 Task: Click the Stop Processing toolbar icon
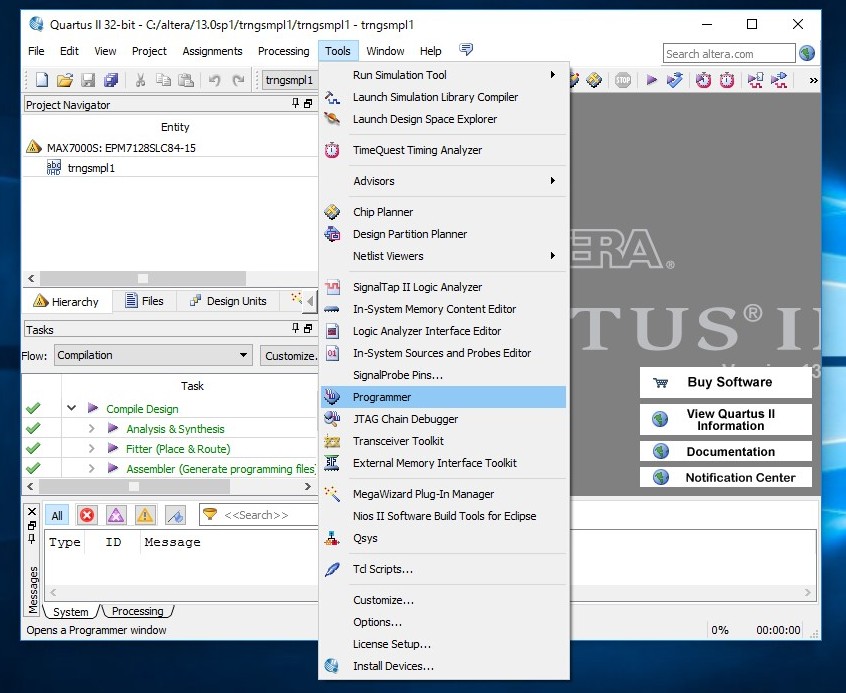pyautogui.click(x=623, y=80)
